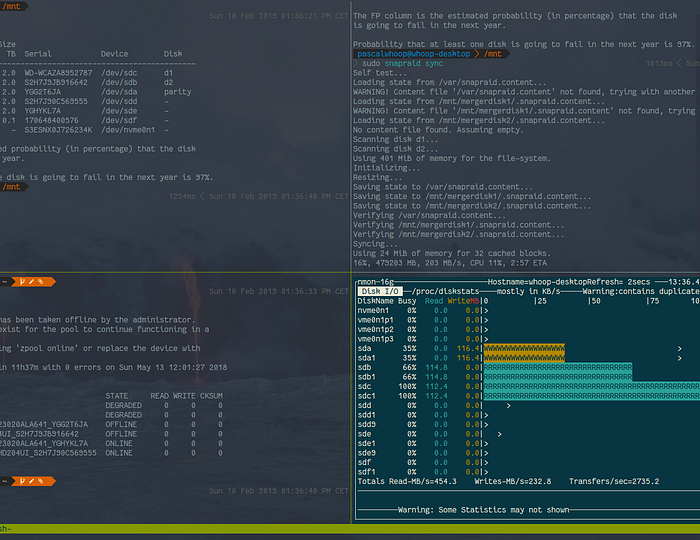Click the link icon in the orange prompt above the 01:36:33 timestamp
700x540 pixels.
click(41, 282)
